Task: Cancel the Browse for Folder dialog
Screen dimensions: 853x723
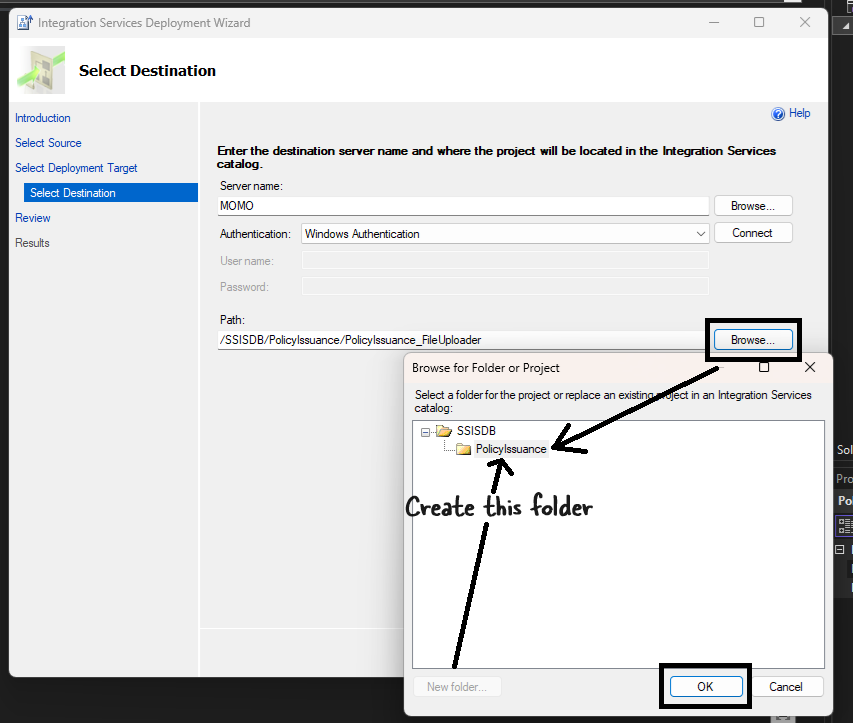Action: (786, 687)
